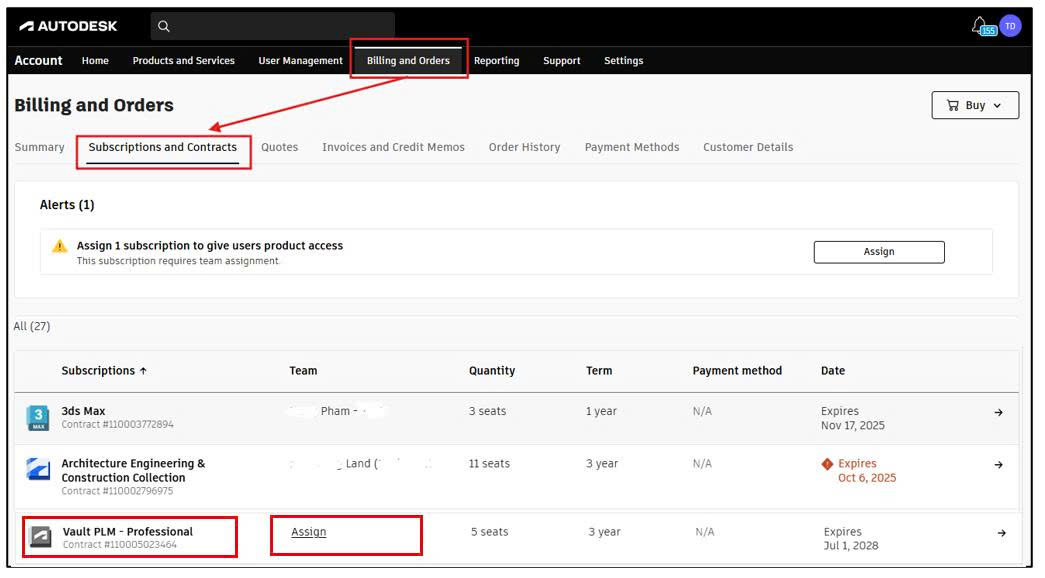
Task: Click Architecture Engineering & Construction Collection name
Action: click(x=133, y=471)
